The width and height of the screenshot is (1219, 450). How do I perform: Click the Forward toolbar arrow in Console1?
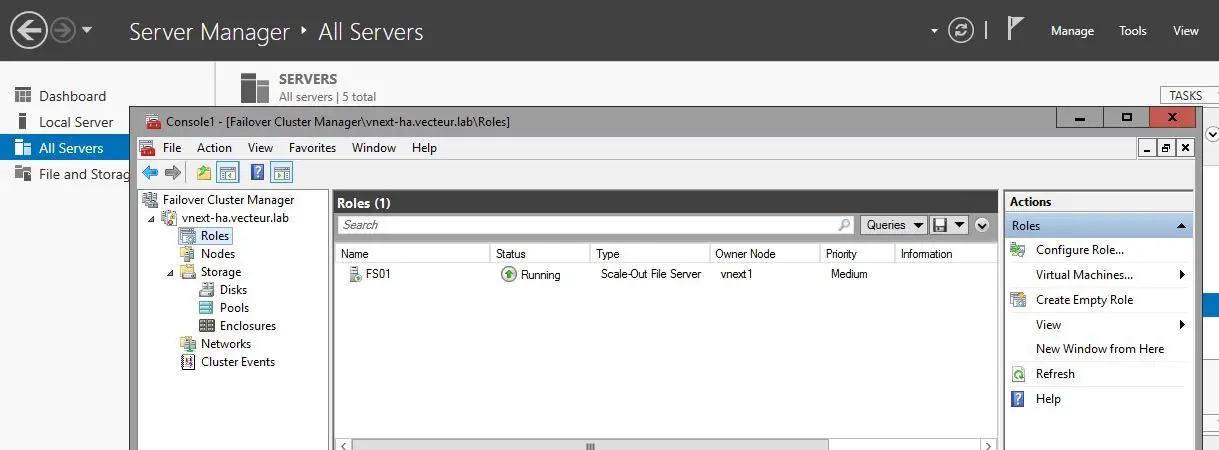pos(172,173)
